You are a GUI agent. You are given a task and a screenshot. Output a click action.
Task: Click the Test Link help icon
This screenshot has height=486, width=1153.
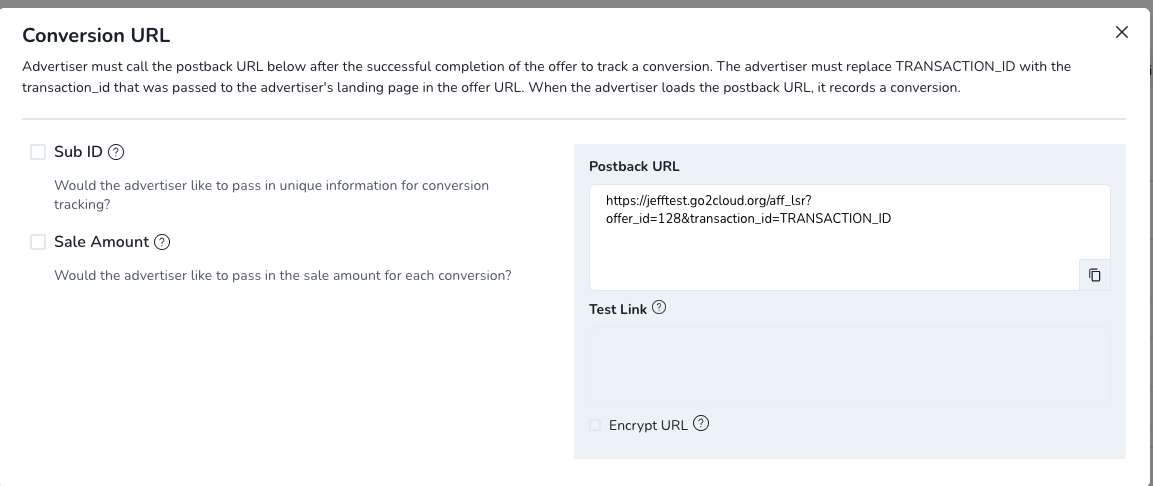coord(659,307)
